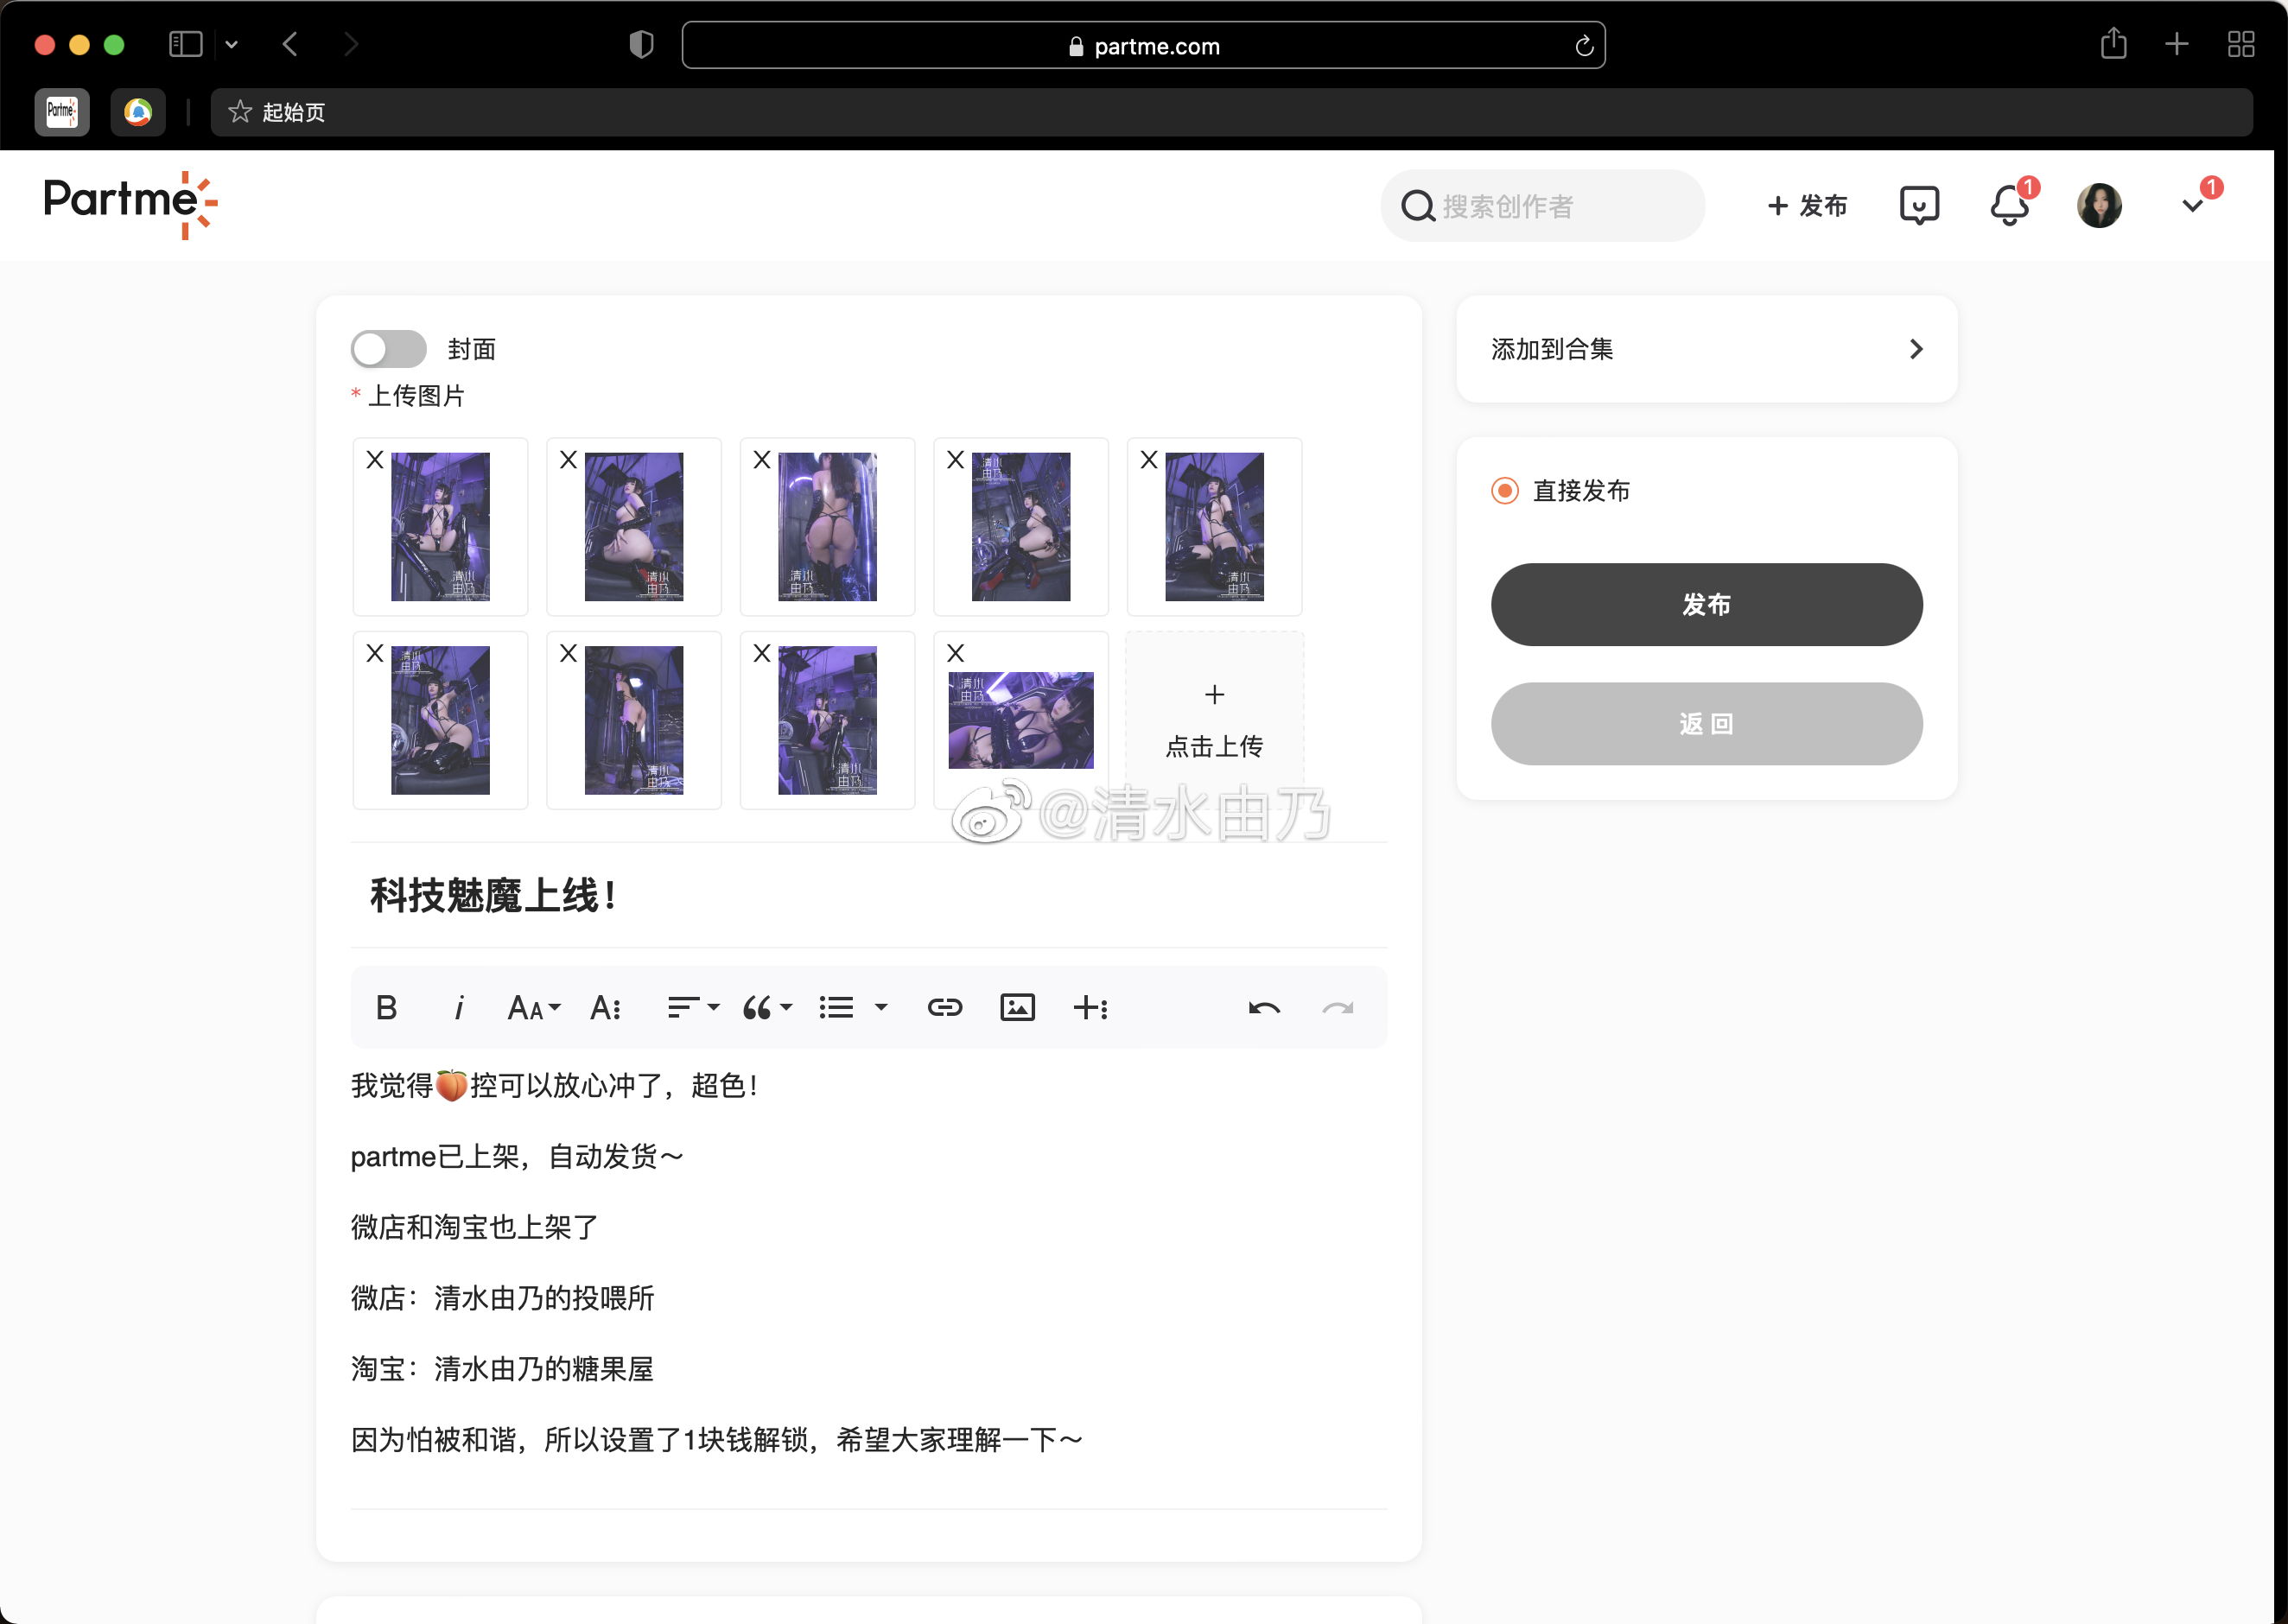Insert a bulleted list

[836, 1008]
